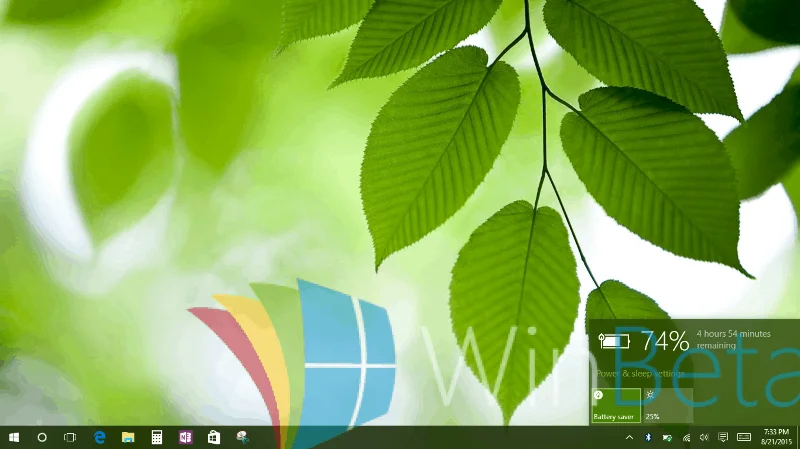Viewport: 800px width, 449px height.
Task: Click the last pinned taskbar app icon
Action: [x=242, y=437]
